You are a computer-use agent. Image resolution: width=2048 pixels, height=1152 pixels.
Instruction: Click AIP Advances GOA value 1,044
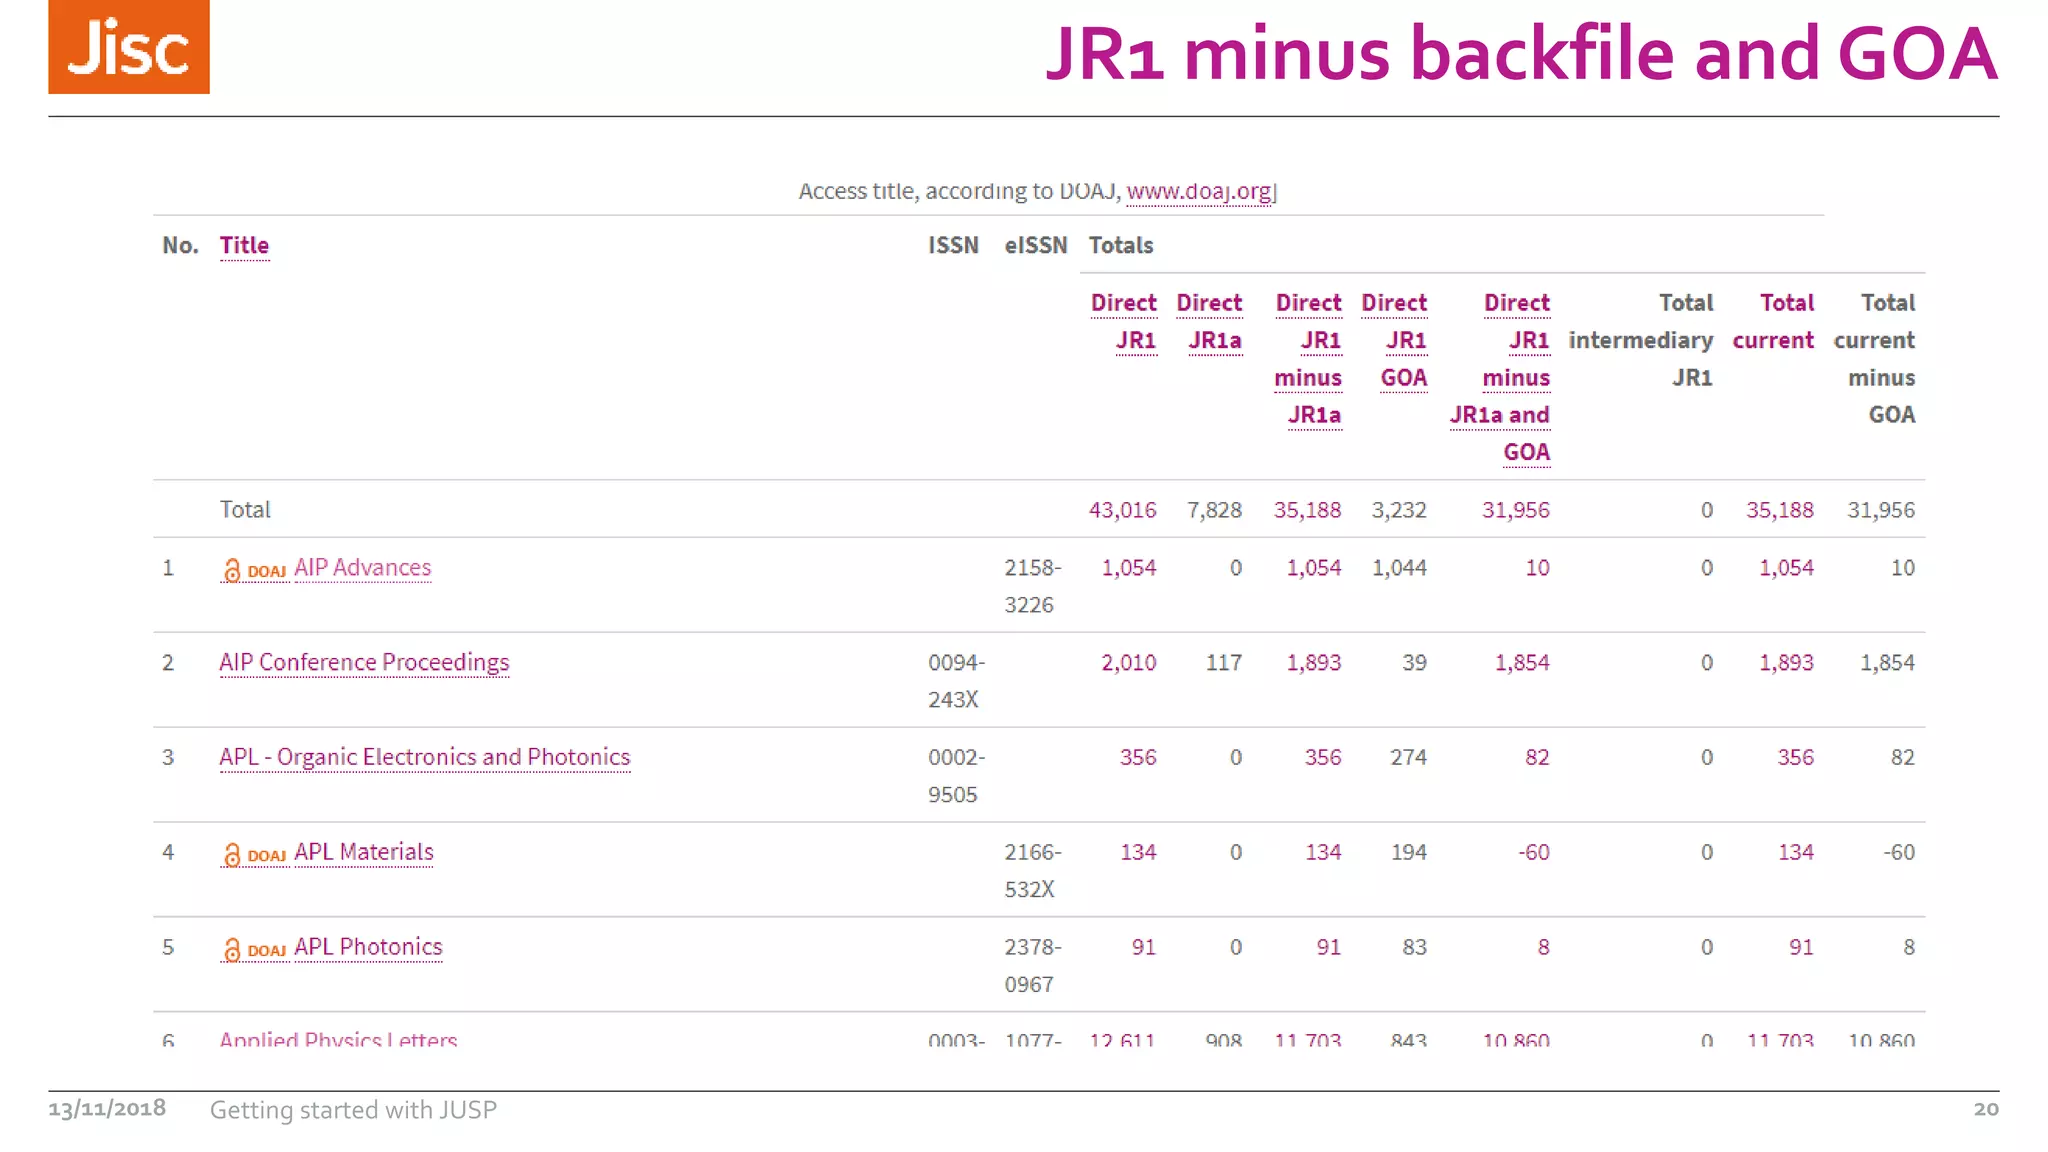[1399, 568]
